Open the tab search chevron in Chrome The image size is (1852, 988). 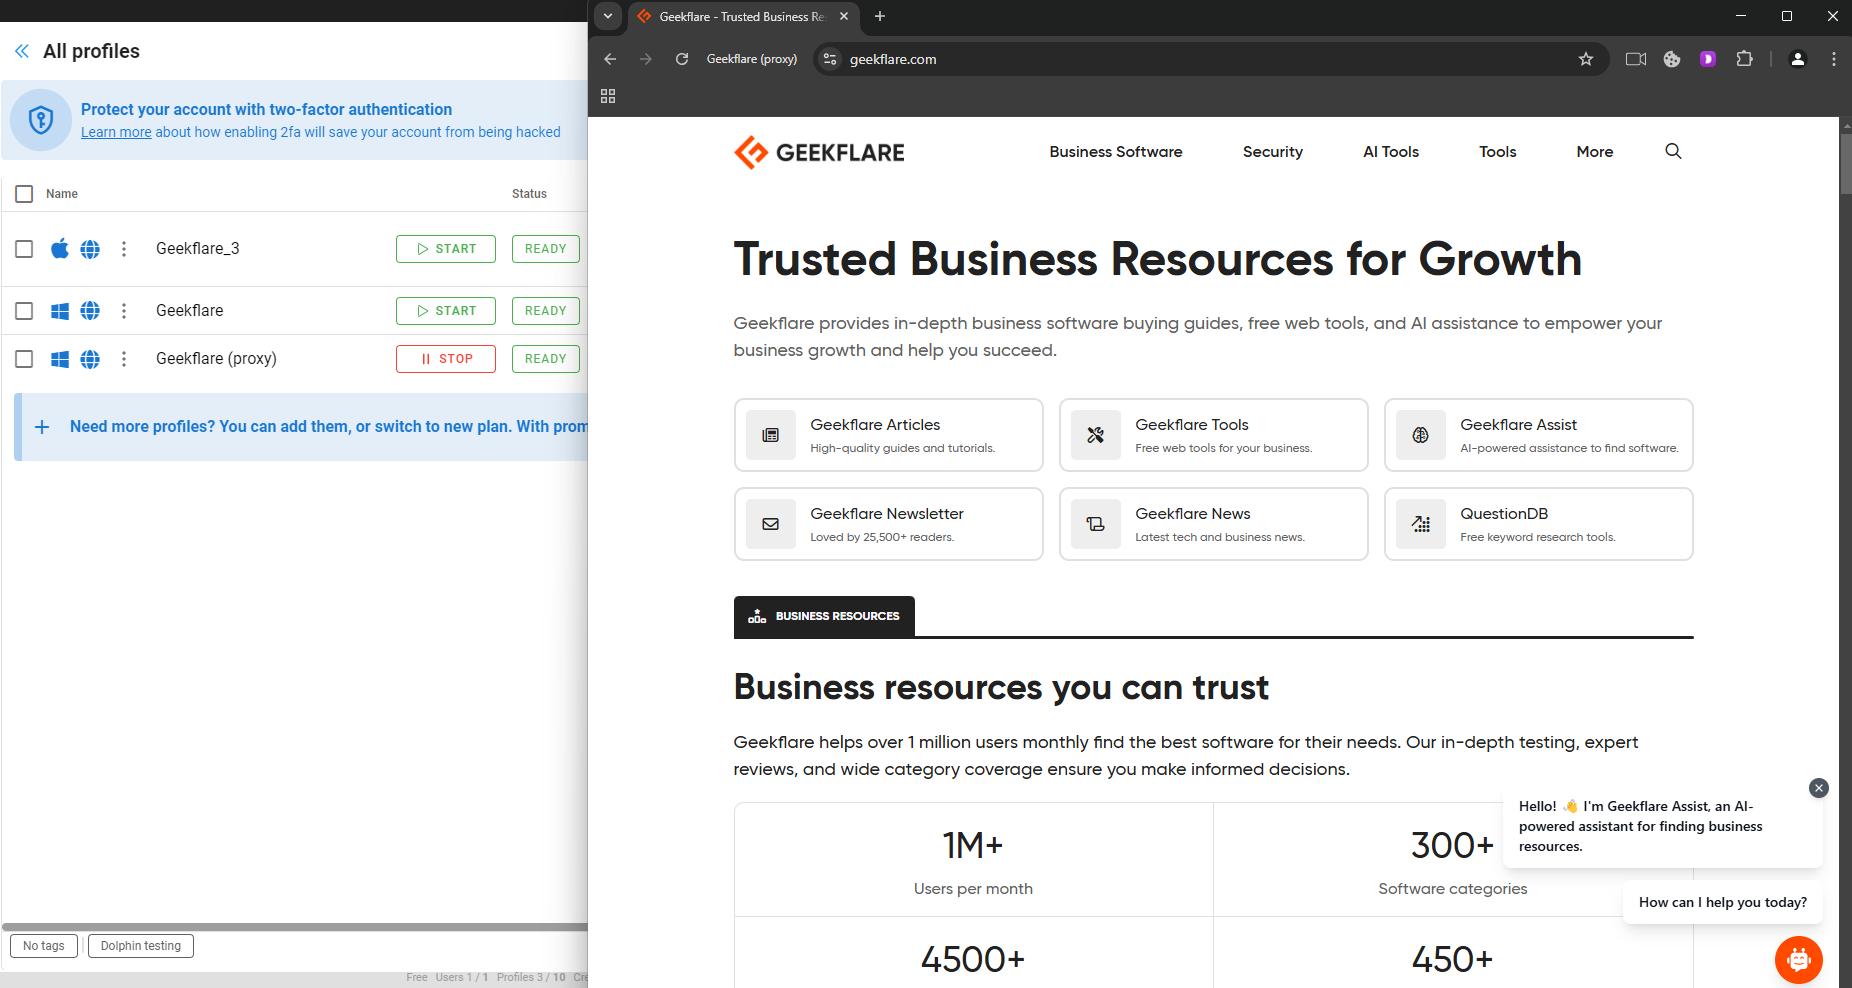[608, 16]
